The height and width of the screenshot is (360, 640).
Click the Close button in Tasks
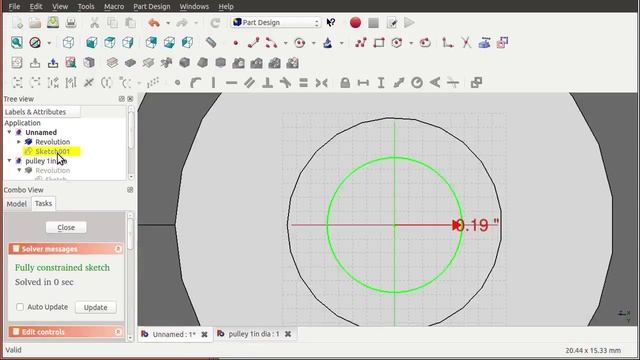point(66,227)
